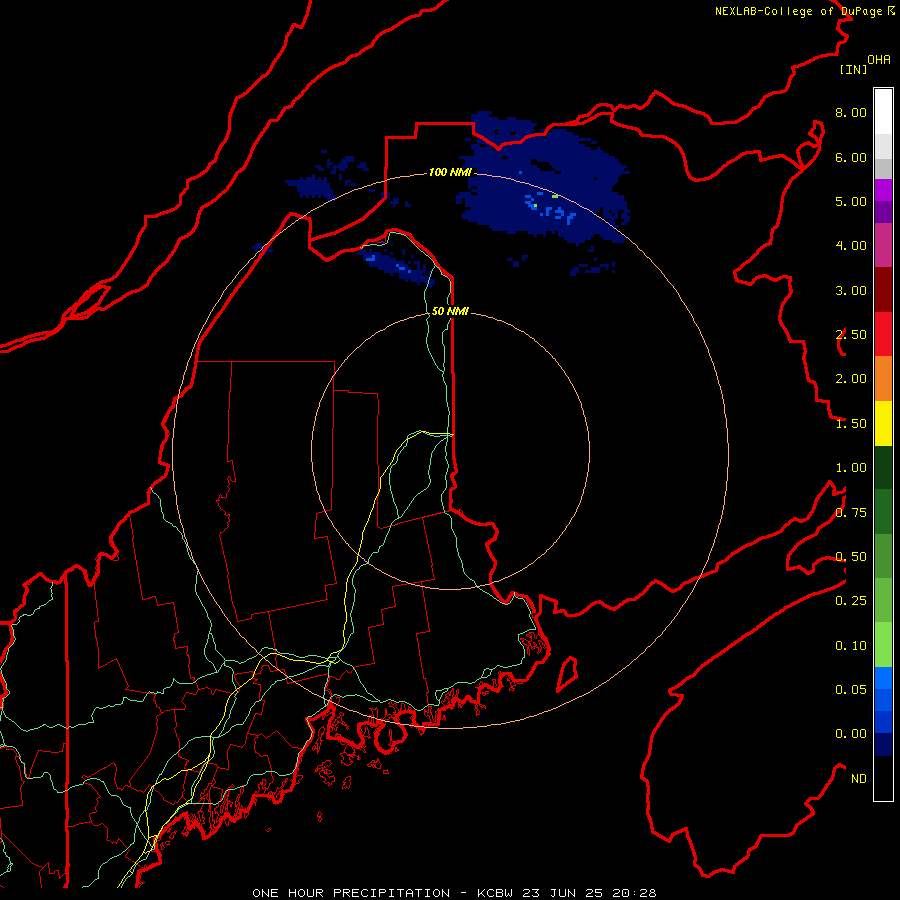900x900 pixels.
Task: Click the 1.50 legend value
Action: click(851, 424)
